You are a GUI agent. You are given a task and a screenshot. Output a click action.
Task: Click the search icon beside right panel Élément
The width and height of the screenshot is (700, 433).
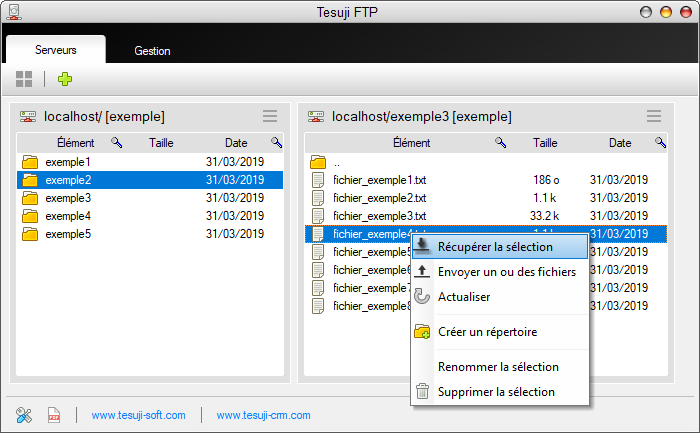pyautogui.click(x=500, y=143)
